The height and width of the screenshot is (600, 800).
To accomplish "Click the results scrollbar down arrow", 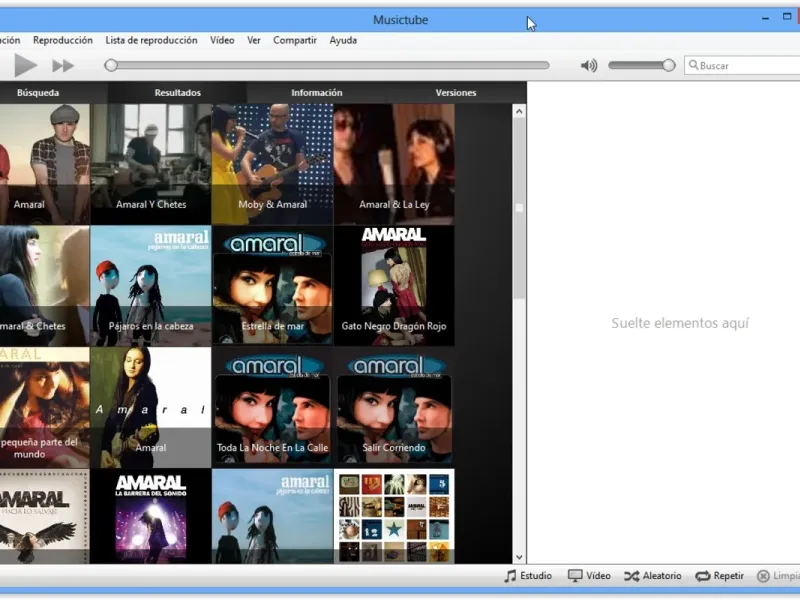I will click(519, 557).
